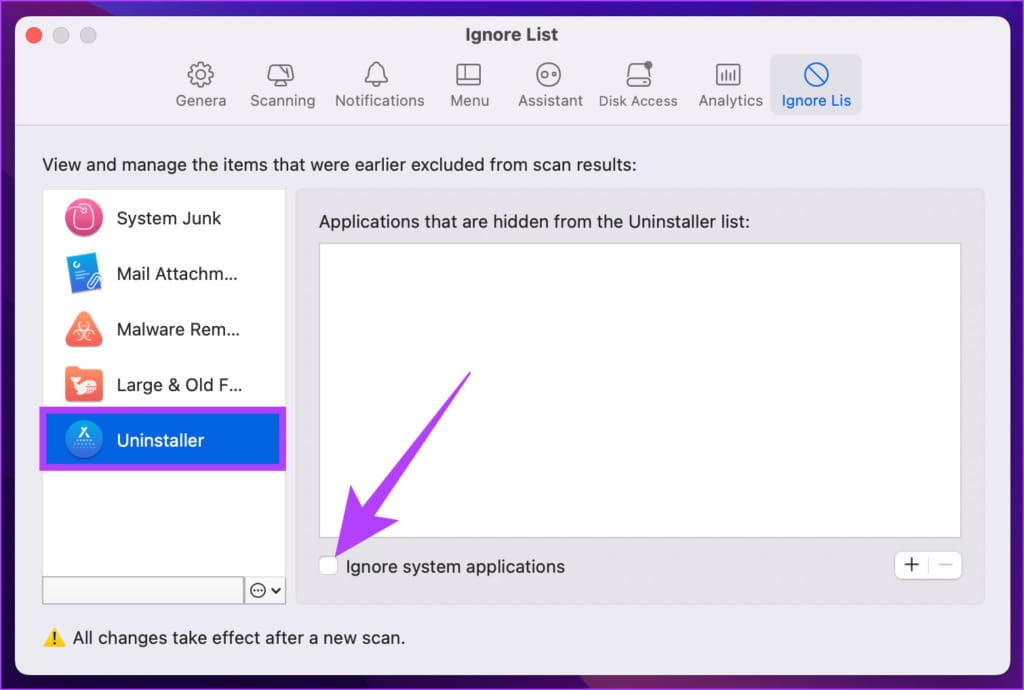Select the Ignore List tab
The image size is (1024, 690).
click(816, 84)
